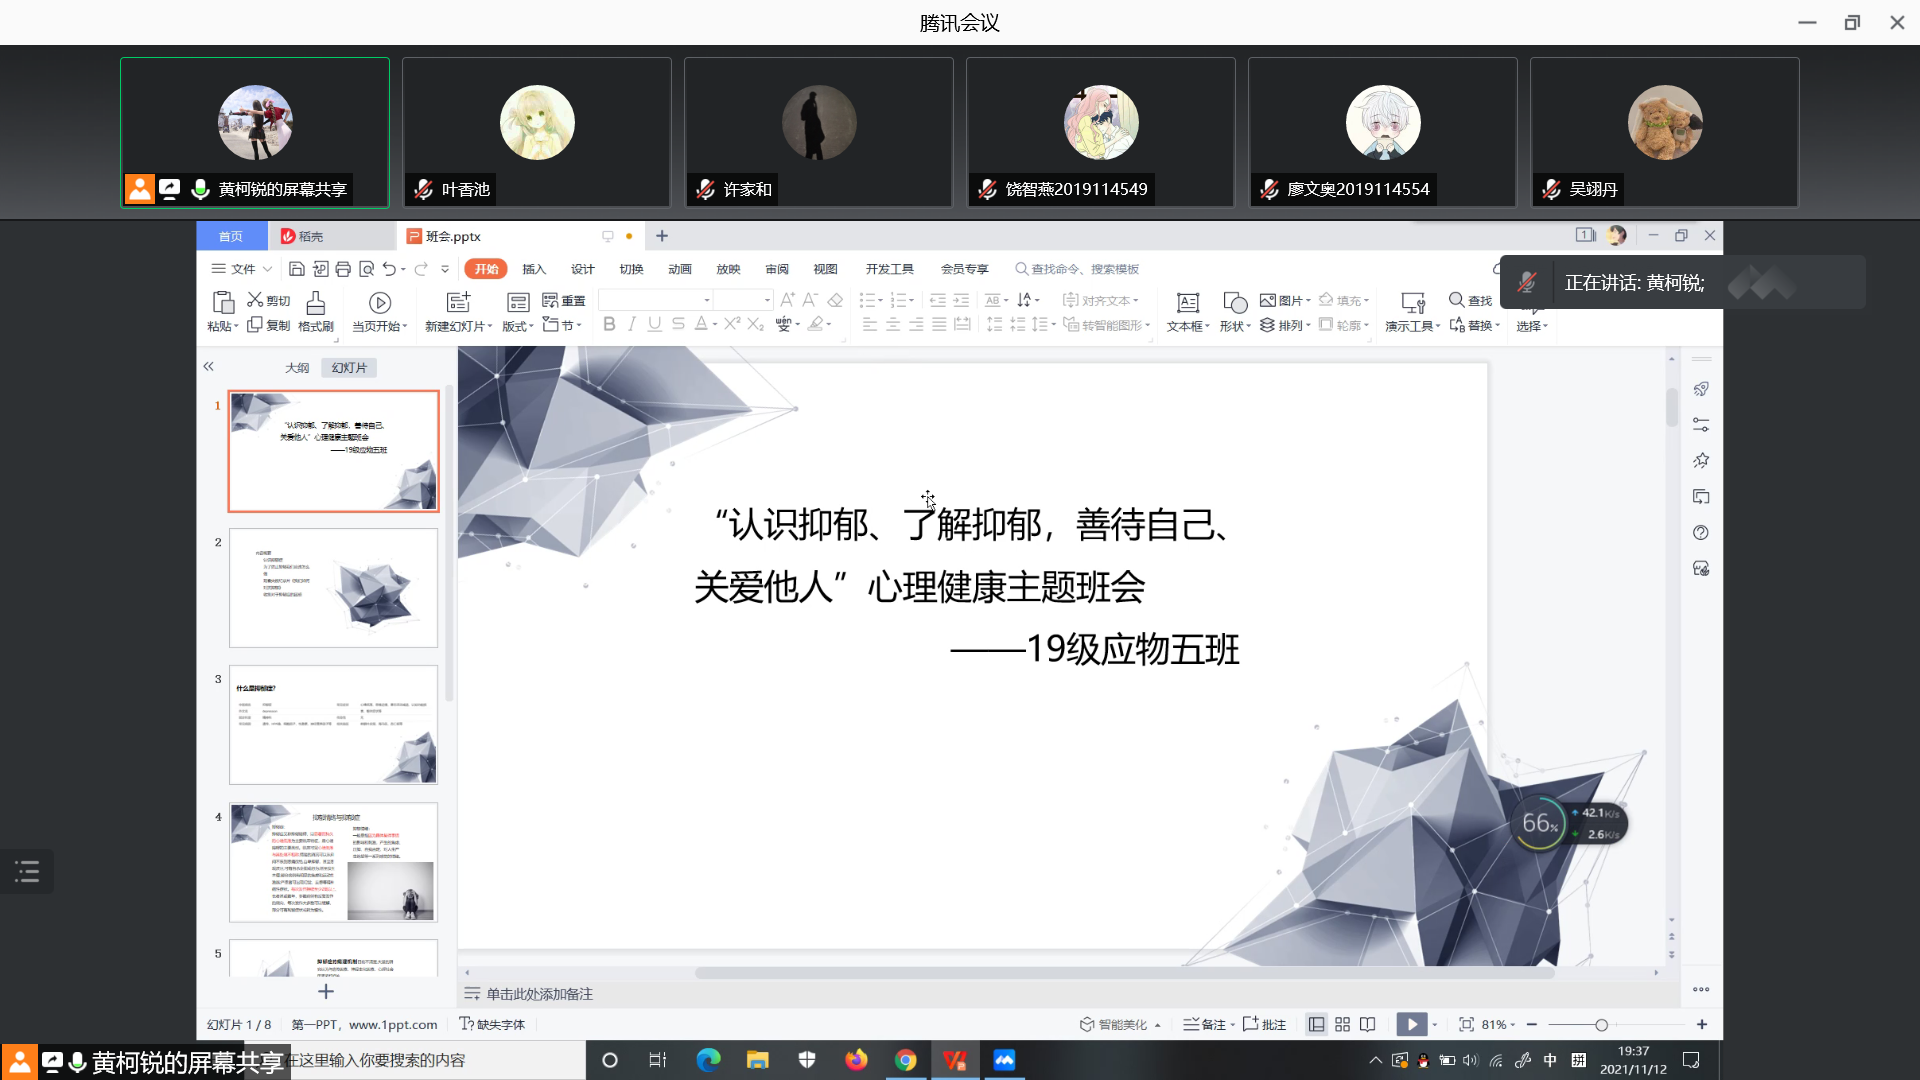Switch to the outline (大纲) panel tab
Screen dimensions: 1920x1080
pyautogui.click(x=297, y=368)
